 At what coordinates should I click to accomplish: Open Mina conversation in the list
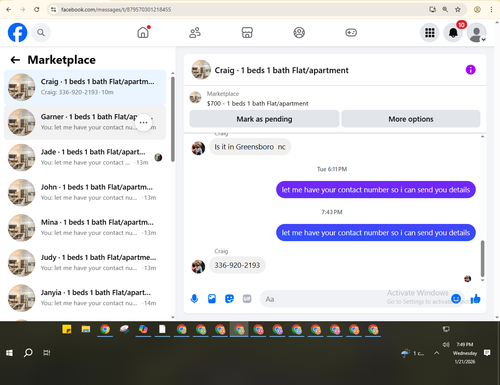(x=85, y=228)
